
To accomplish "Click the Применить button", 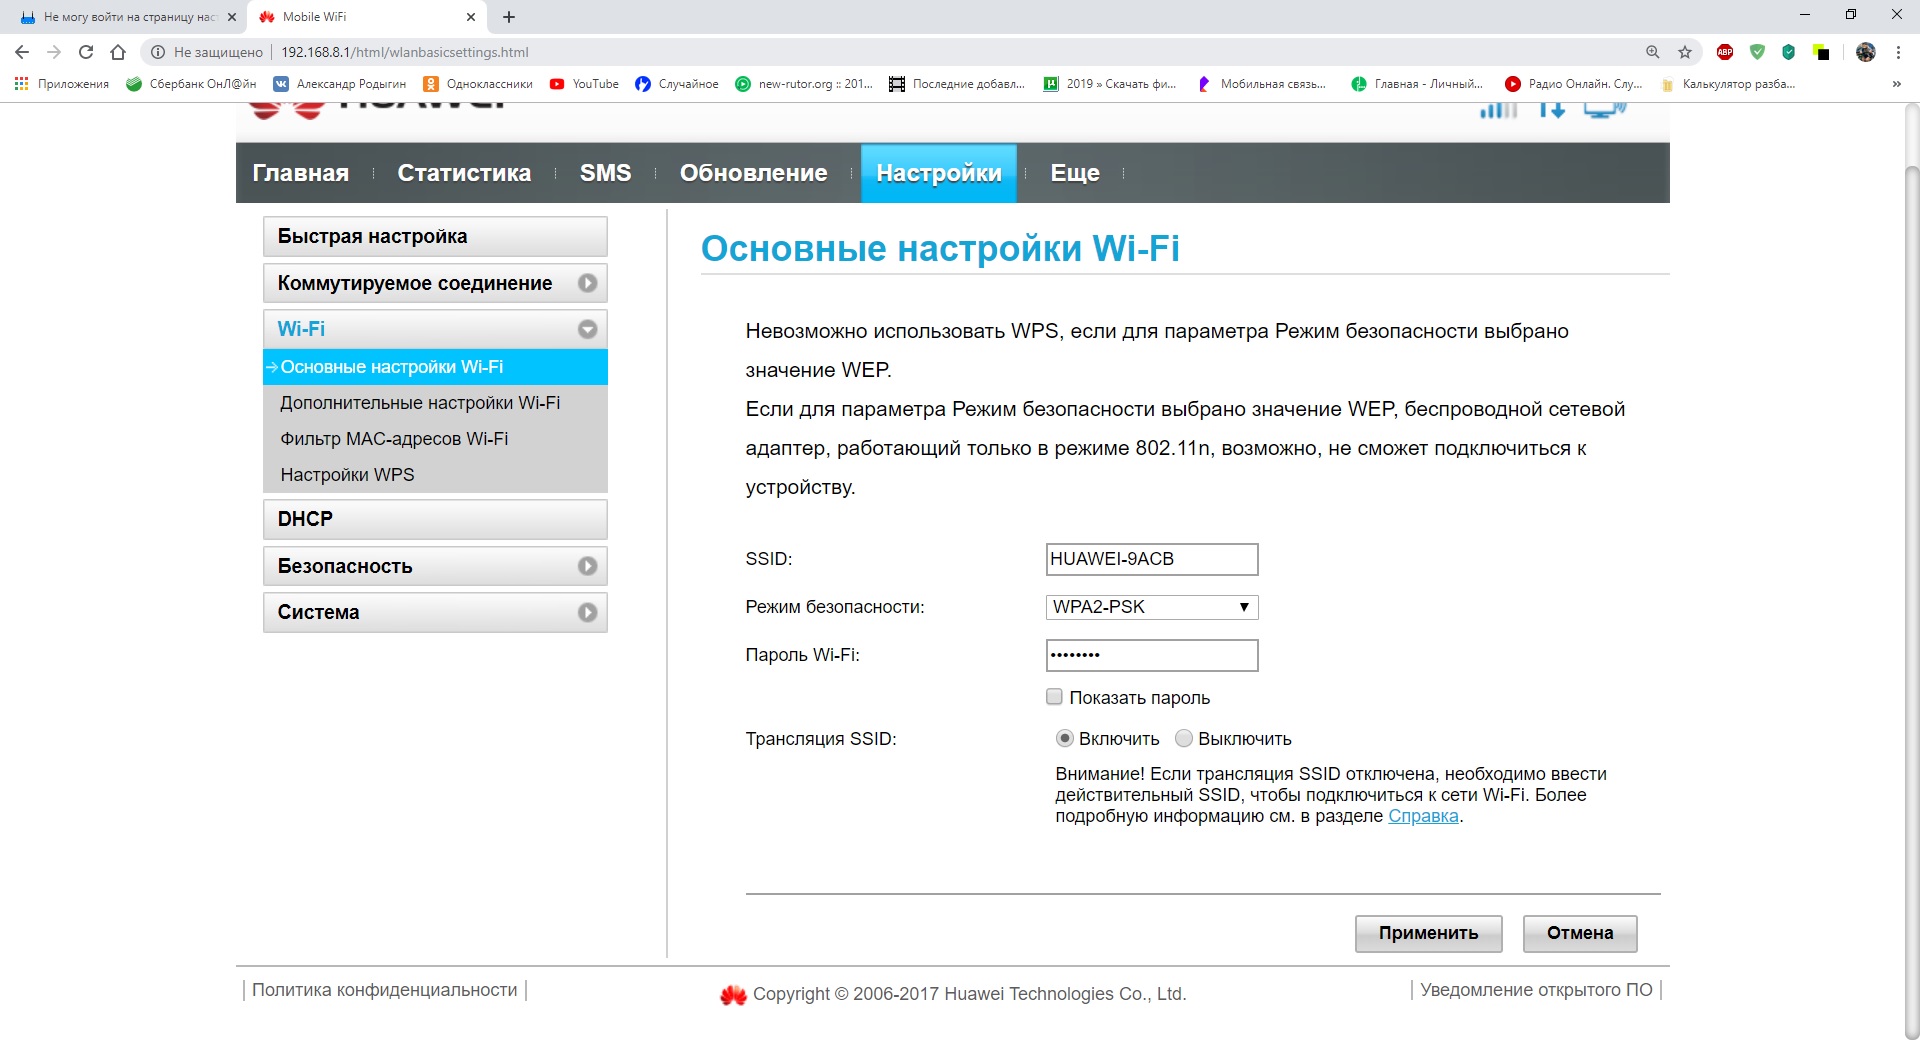I will click(x=1428, y=933).
